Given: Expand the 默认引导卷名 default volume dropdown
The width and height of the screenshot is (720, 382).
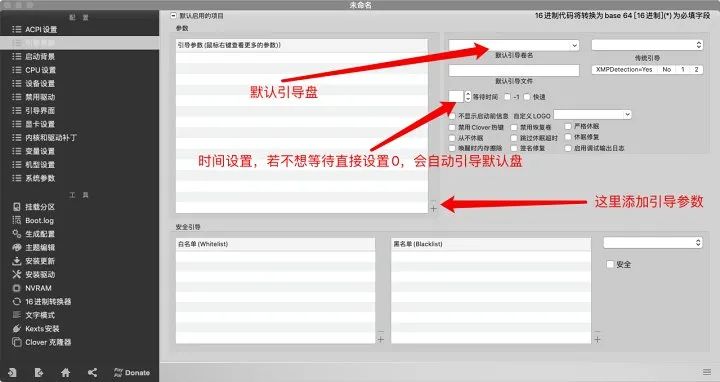Looking at the screenshot, I should pos(514,45).
